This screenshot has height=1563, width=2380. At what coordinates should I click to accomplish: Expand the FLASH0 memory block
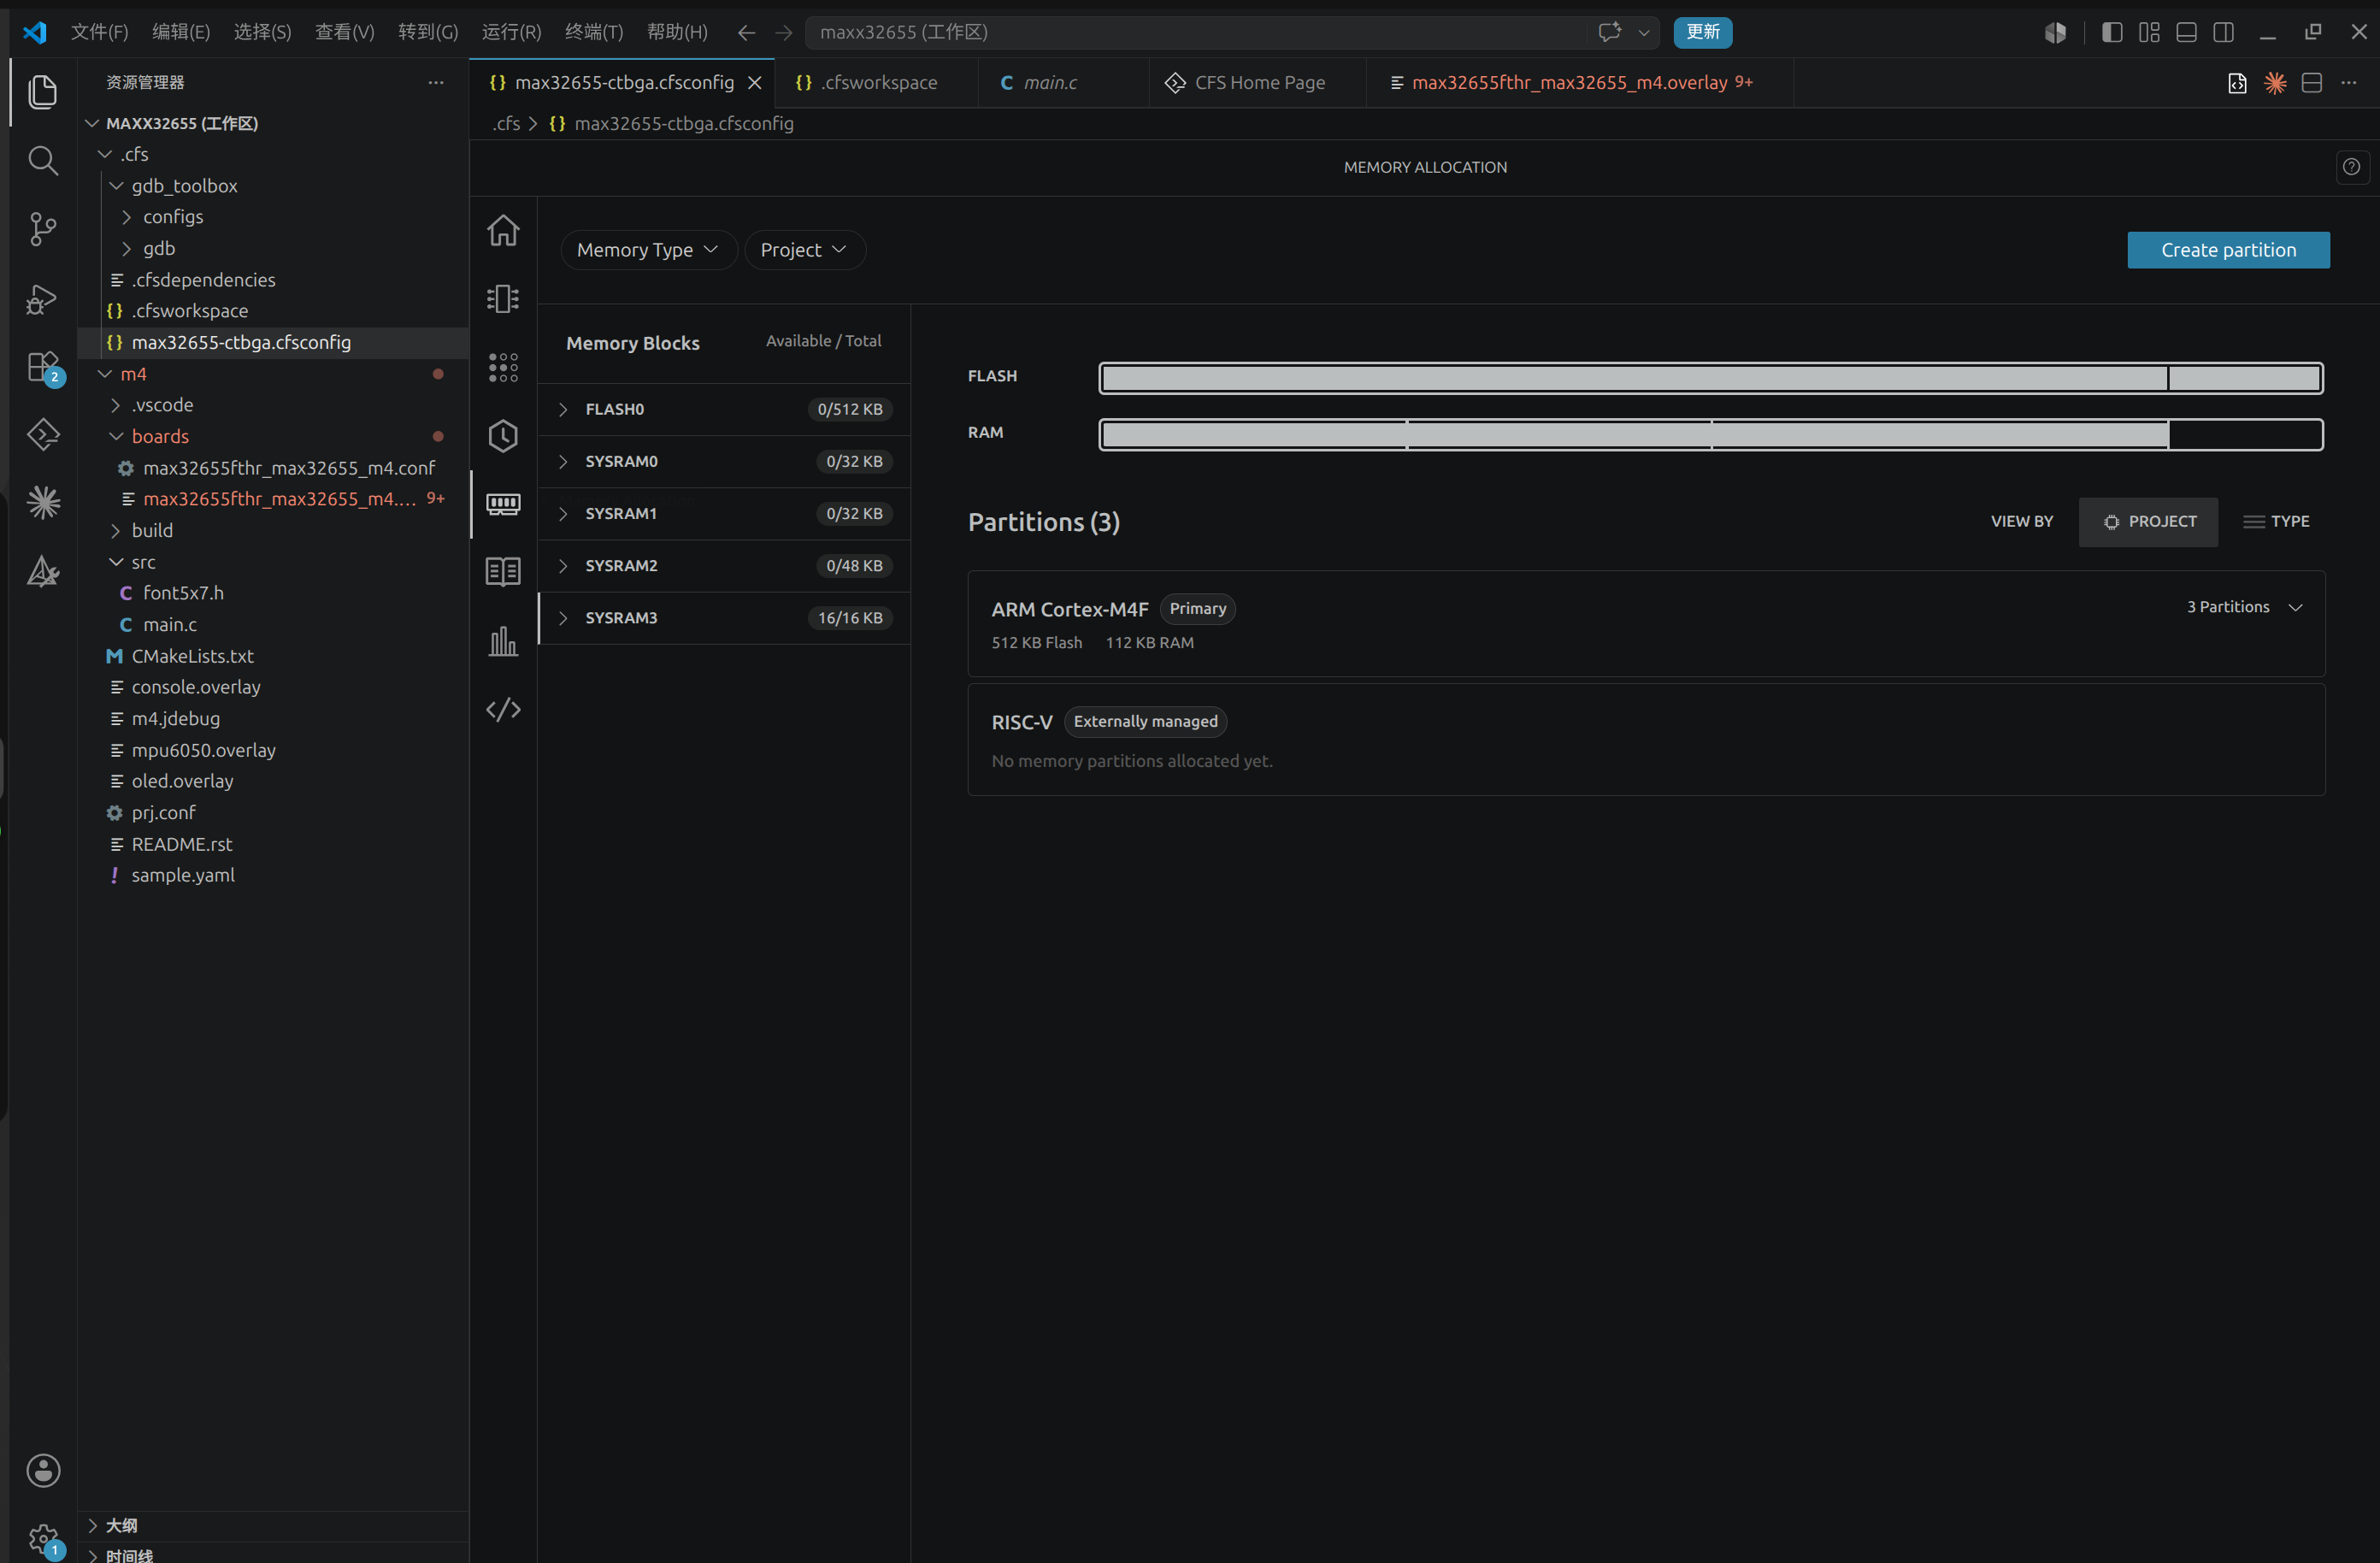pyautogui.click(x=724, y=409)
